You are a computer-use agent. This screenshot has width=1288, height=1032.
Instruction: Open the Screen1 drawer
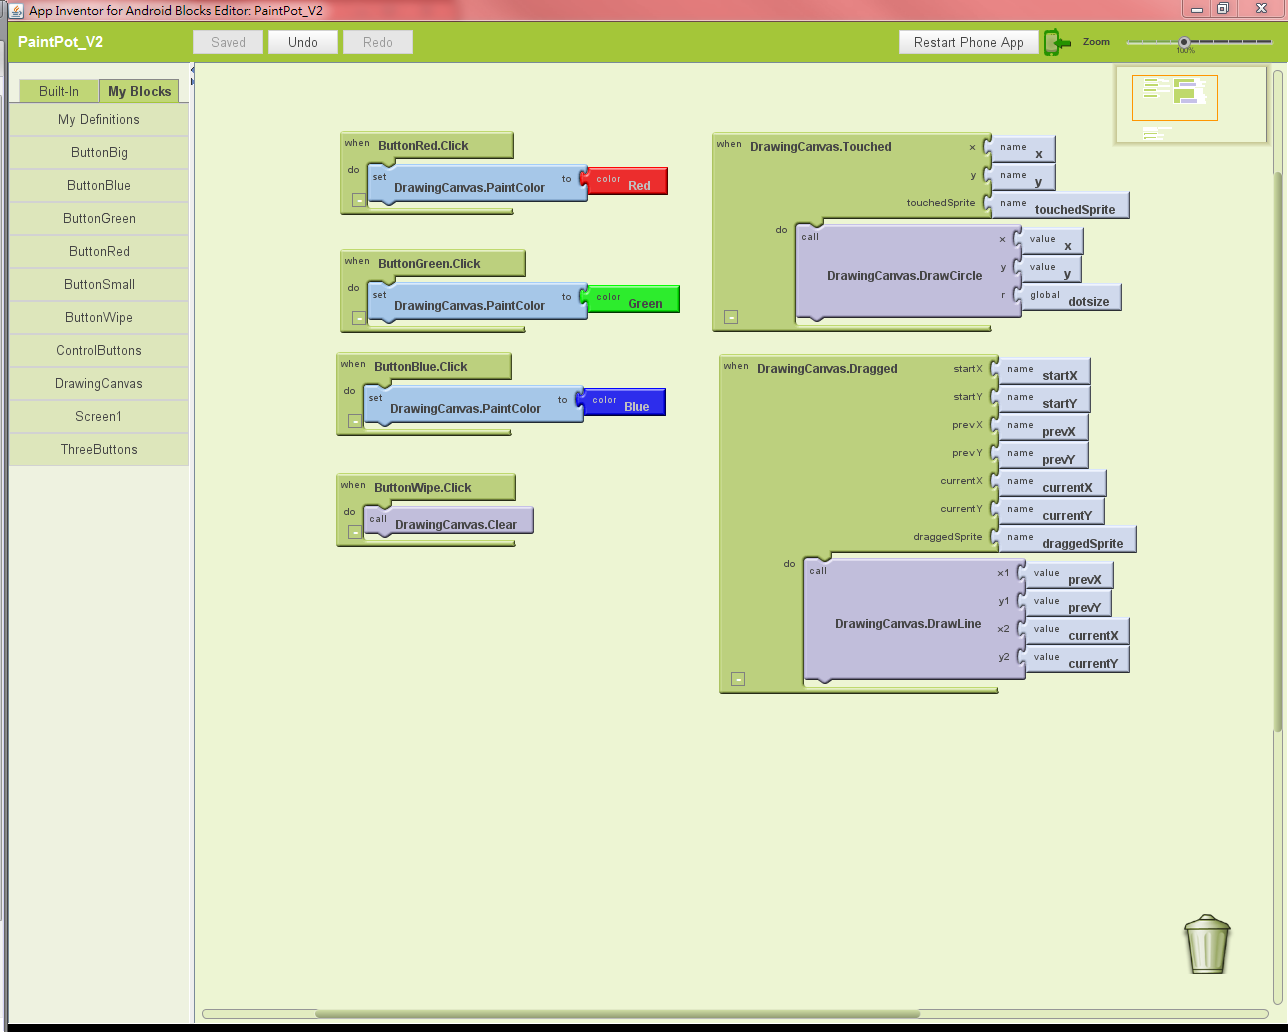pos(99,416)
